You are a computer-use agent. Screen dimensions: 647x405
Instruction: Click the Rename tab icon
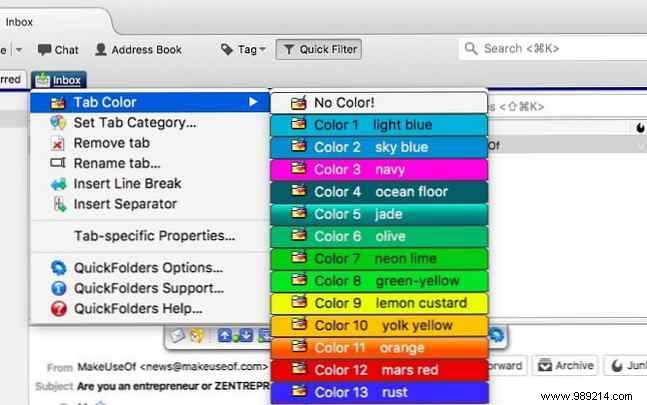click(x=58, y=163)
